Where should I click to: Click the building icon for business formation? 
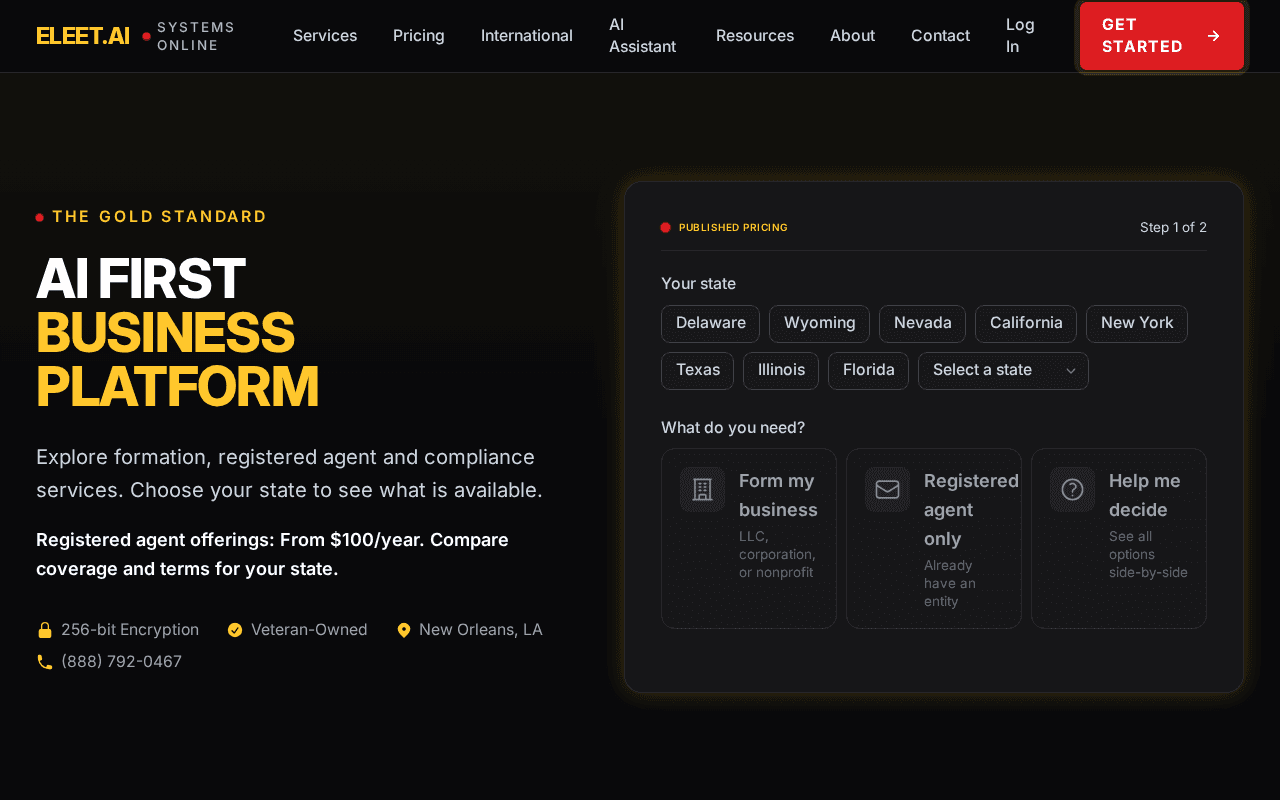coord(702,490)
